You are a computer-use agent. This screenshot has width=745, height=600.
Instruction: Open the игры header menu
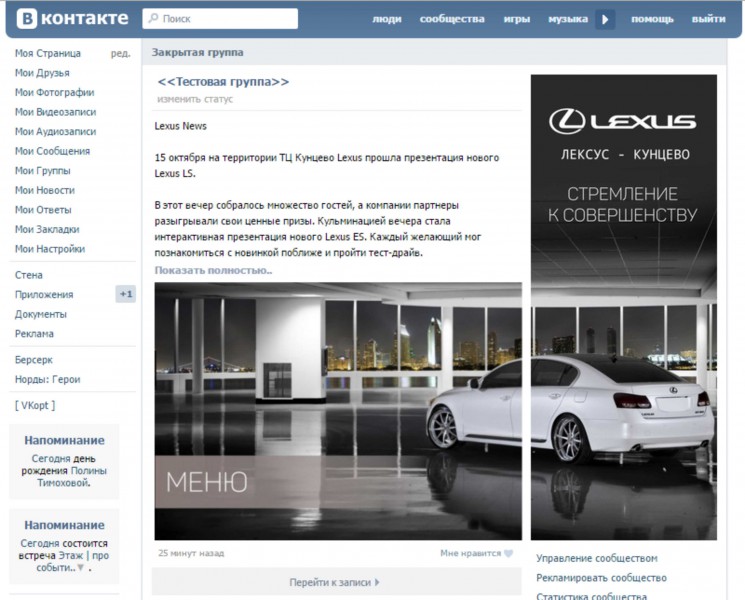(x=516, y=19)
